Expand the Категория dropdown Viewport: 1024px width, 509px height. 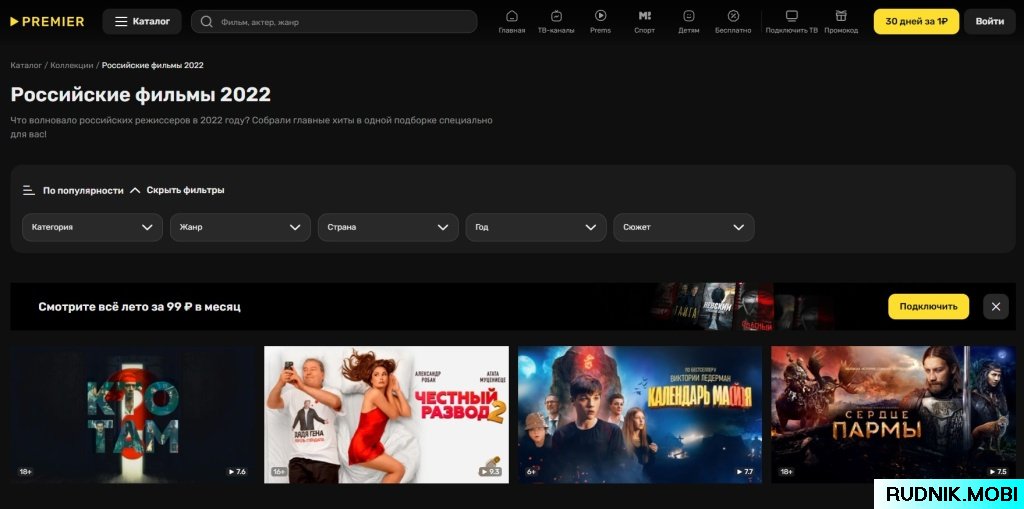(92, 227)
